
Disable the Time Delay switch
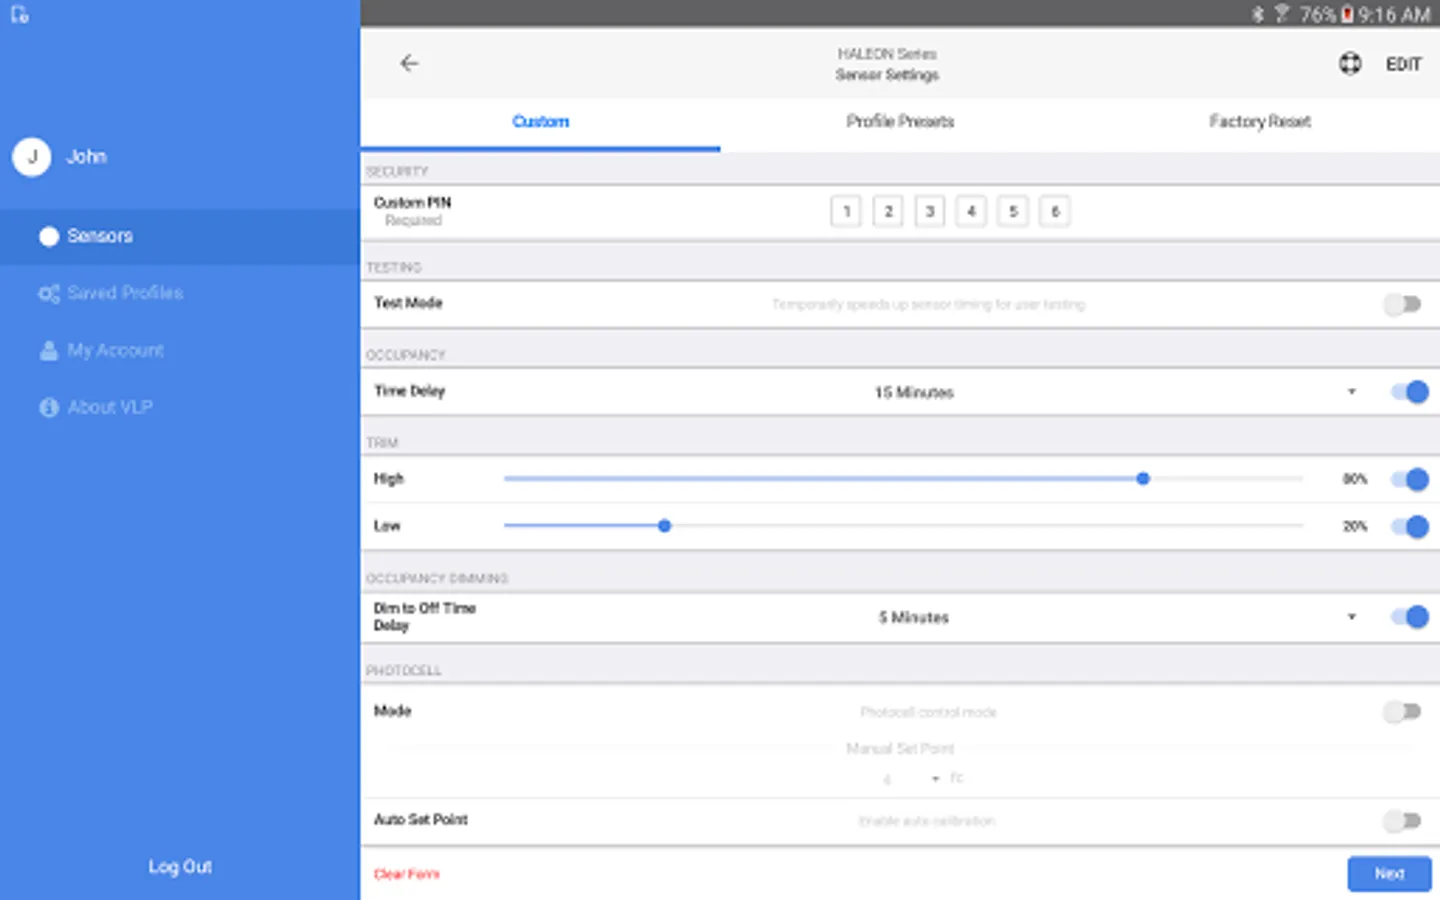coord(1409,392)
